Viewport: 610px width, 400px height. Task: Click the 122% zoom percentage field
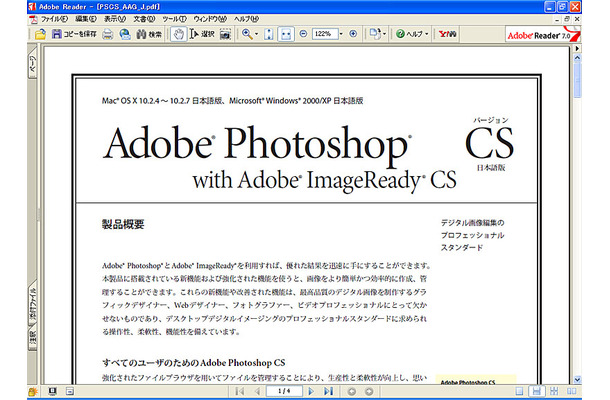click(x=324, y=34)
